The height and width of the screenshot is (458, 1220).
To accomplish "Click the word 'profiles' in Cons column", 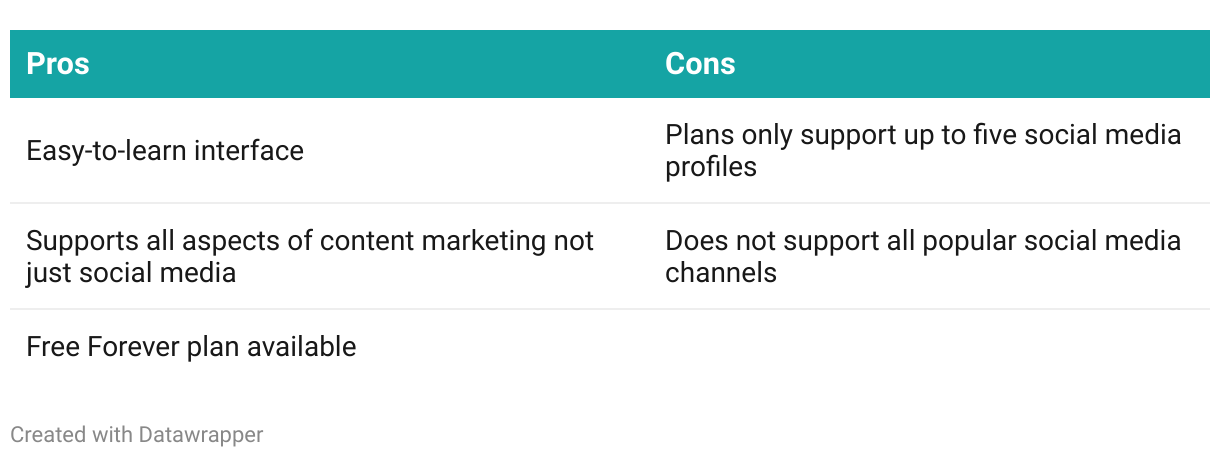I will 711,167.
